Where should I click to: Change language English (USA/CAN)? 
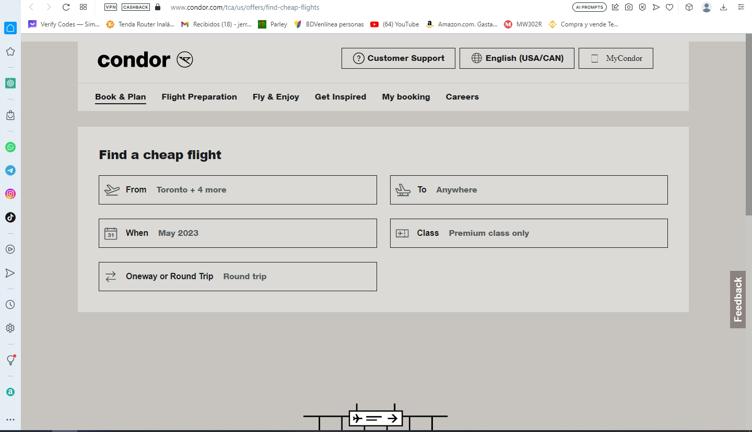pos(517,58)
